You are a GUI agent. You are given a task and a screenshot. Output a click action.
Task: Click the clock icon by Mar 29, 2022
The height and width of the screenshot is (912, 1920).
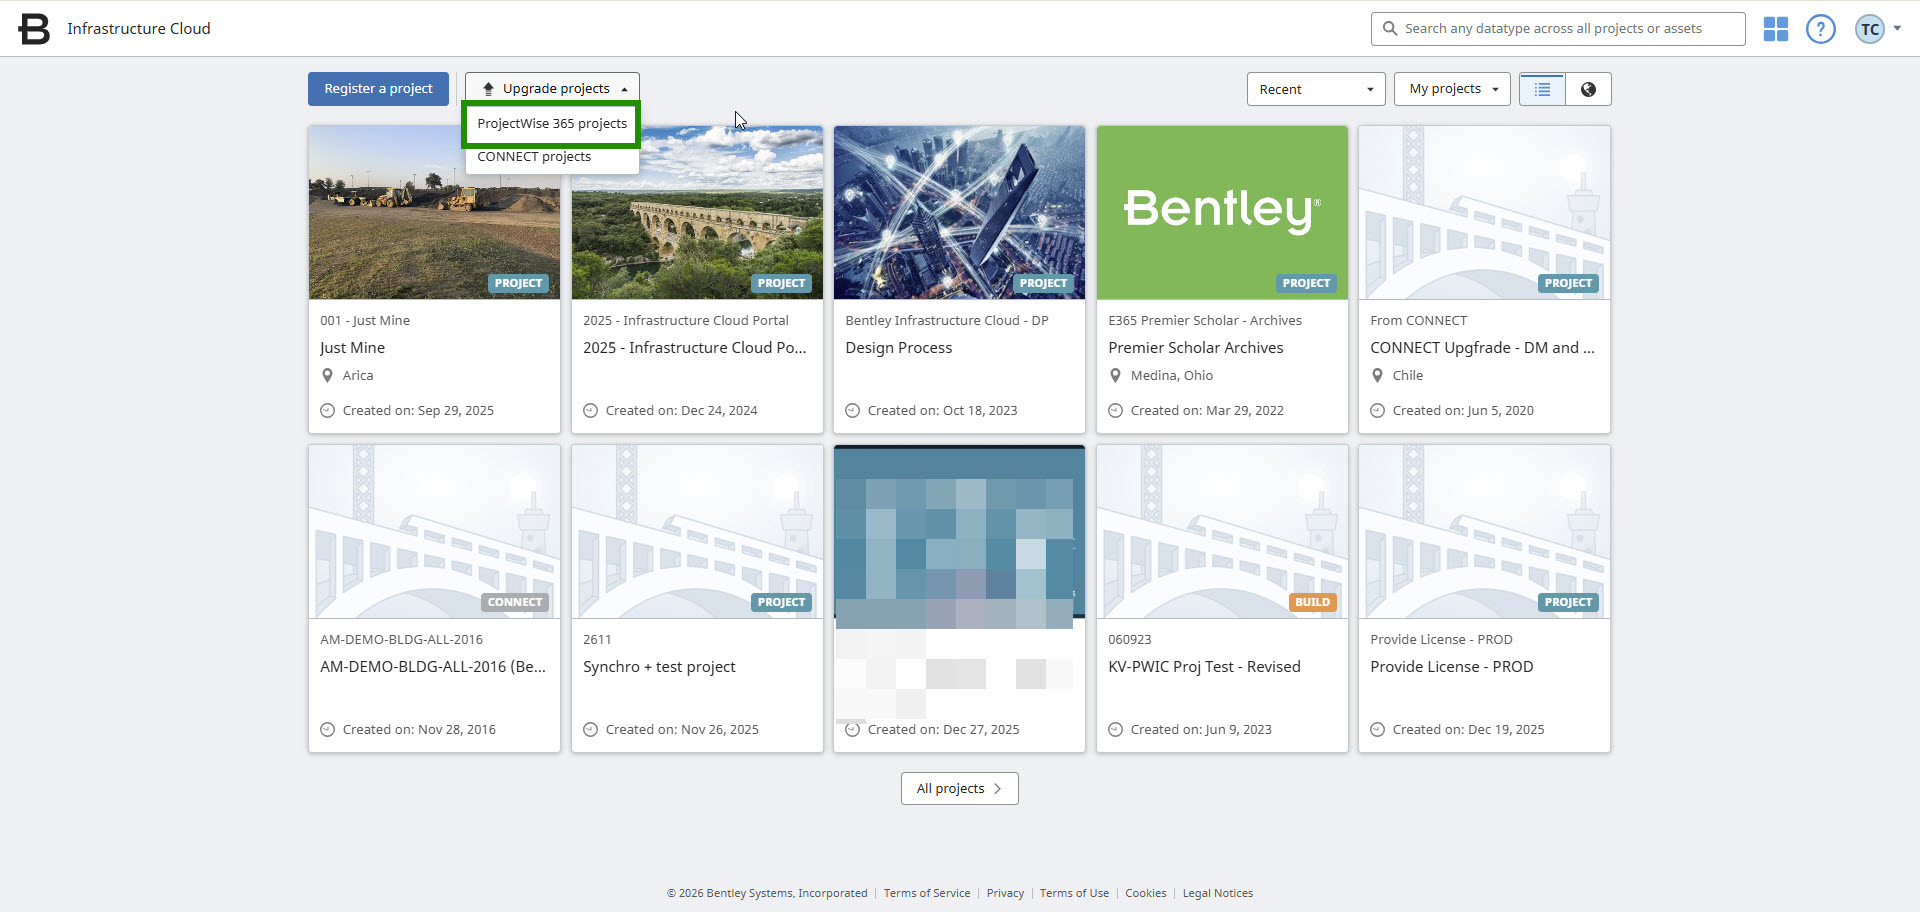(x=1115, y=411)
